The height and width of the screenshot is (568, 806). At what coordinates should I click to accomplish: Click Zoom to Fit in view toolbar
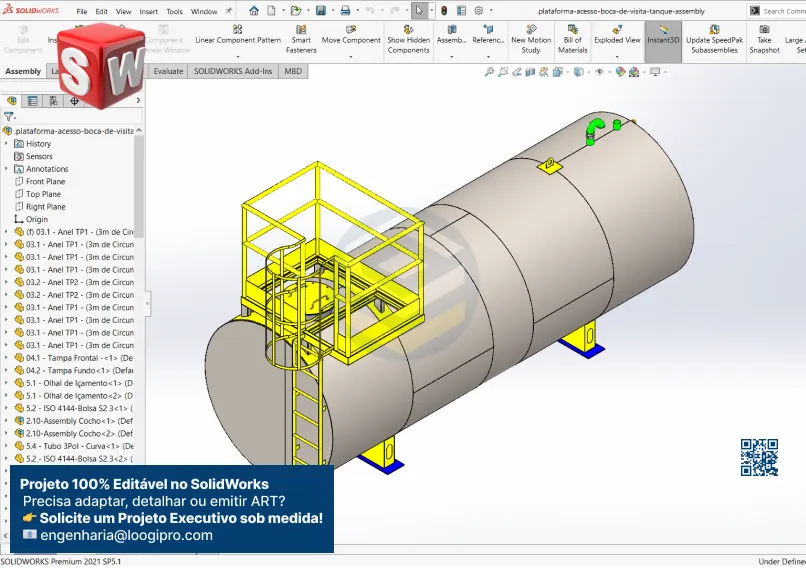pos(489,72)
